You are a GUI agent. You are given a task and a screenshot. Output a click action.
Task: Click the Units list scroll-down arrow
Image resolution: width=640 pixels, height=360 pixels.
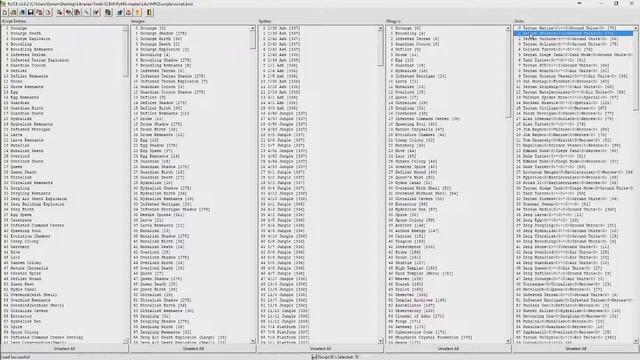636,341
